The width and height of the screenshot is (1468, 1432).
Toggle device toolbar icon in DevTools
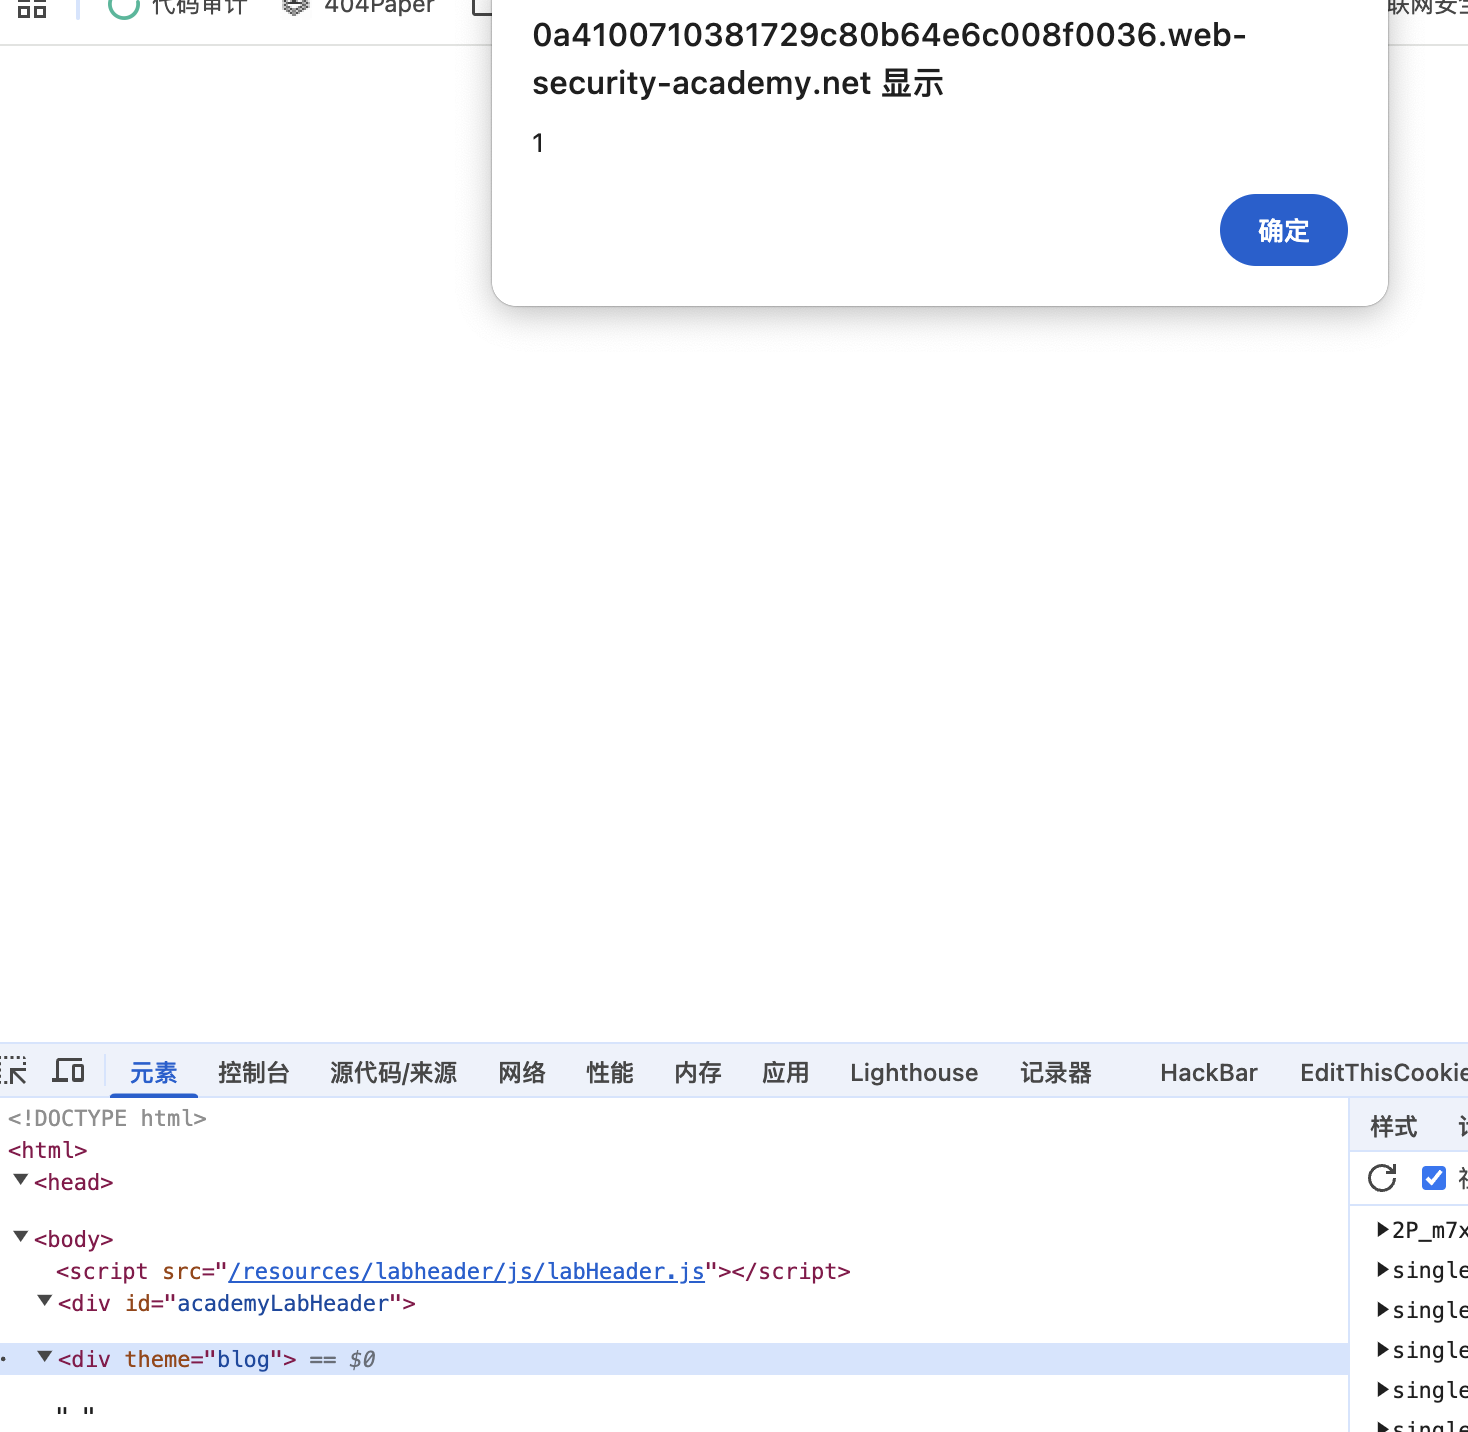pyautogui.click(x=68, y=1071)
